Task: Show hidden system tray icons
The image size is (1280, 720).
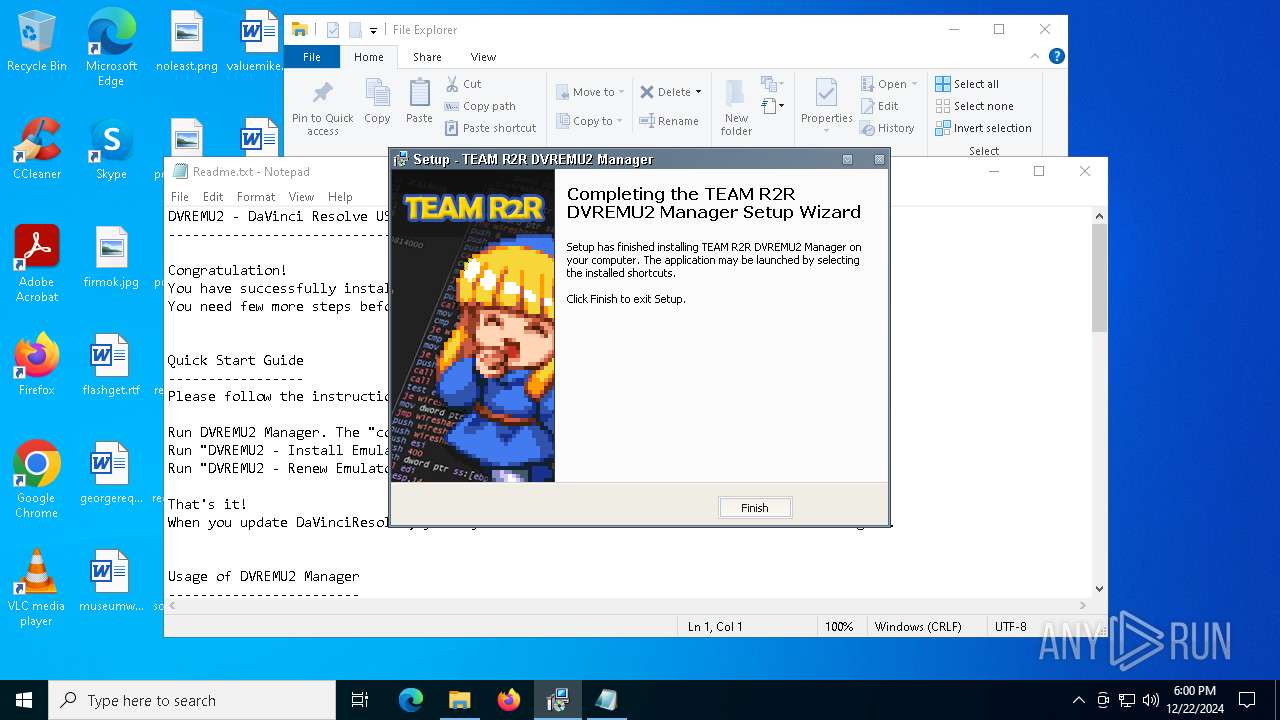Action: coord(1078,700)
